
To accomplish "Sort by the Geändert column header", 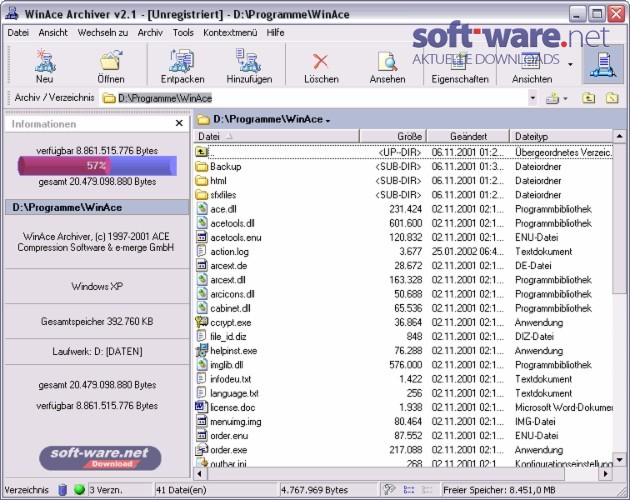I will (468, 136).
